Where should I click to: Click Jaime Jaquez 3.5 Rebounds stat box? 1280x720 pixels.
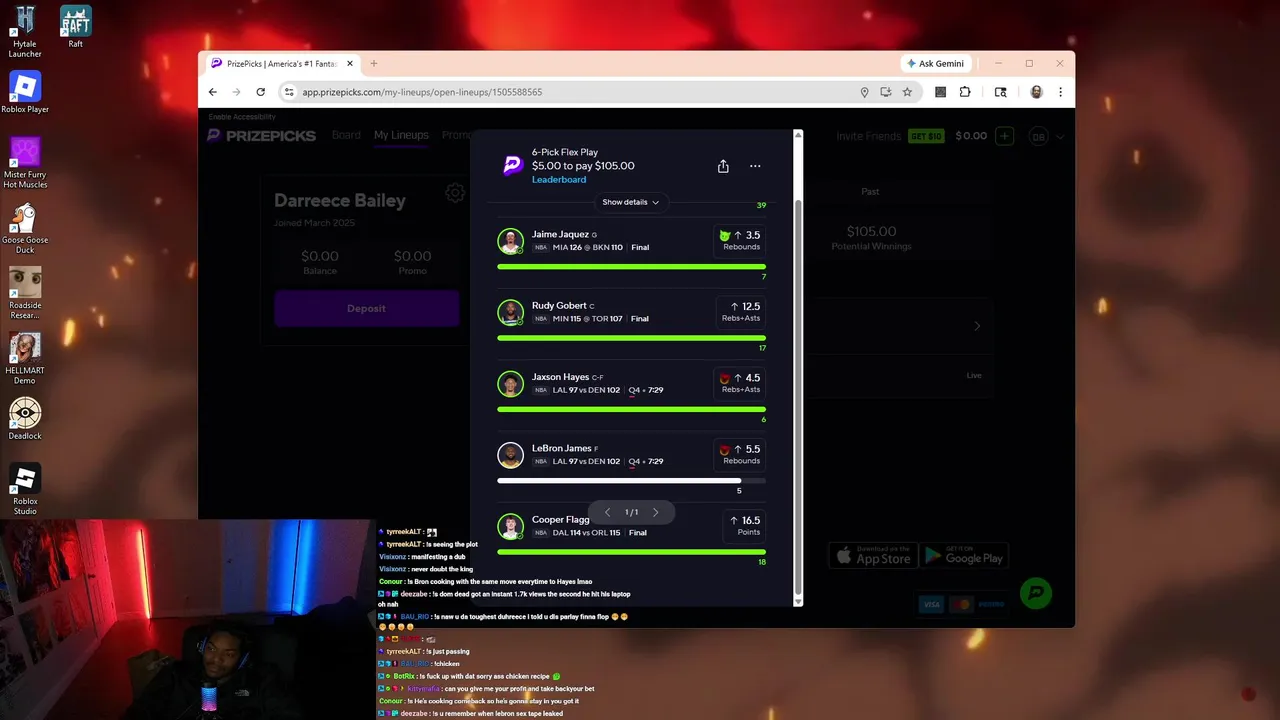740,240
